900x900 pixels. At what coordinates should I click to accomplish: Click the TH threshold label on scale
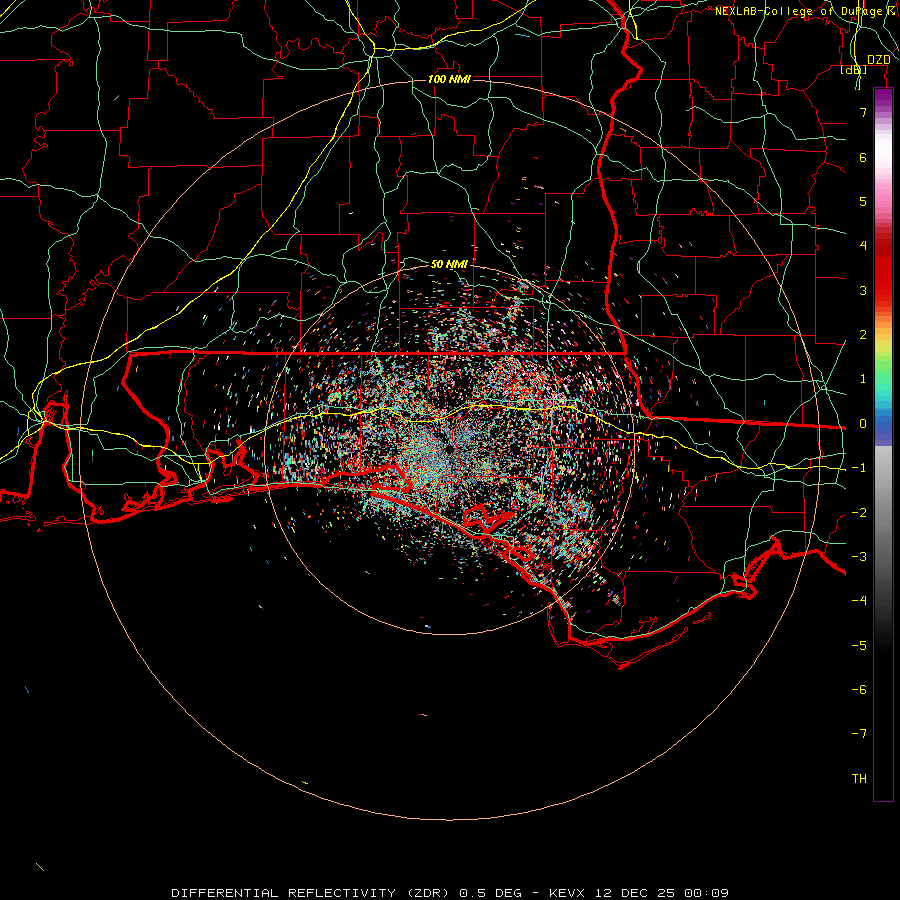point(859,779)
